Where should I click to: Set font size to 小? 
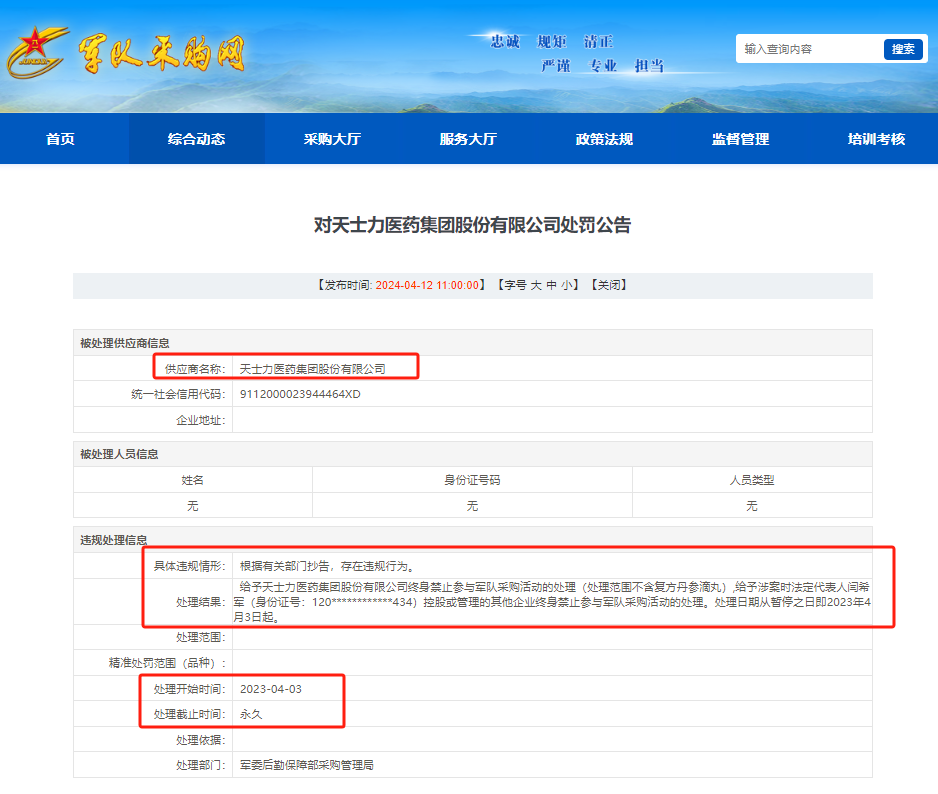click(x=567, y=285)
